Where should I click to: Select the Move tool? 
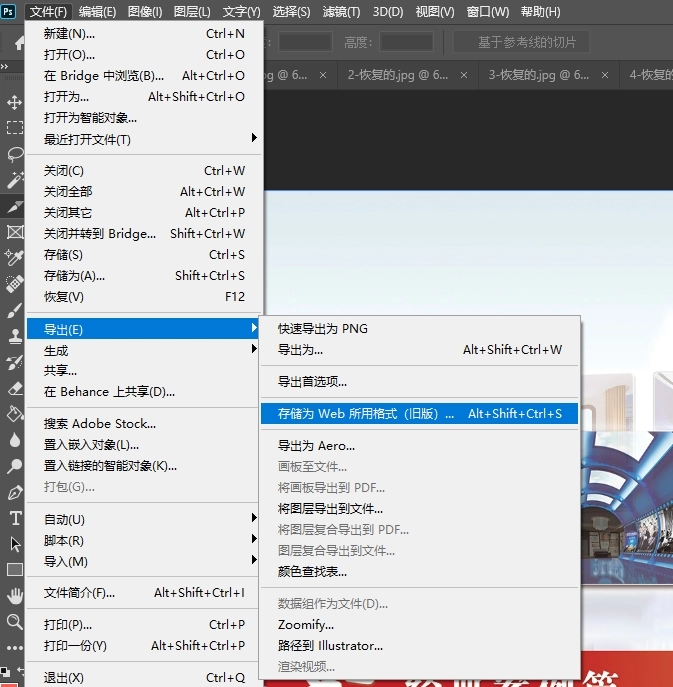pos(14,102)
